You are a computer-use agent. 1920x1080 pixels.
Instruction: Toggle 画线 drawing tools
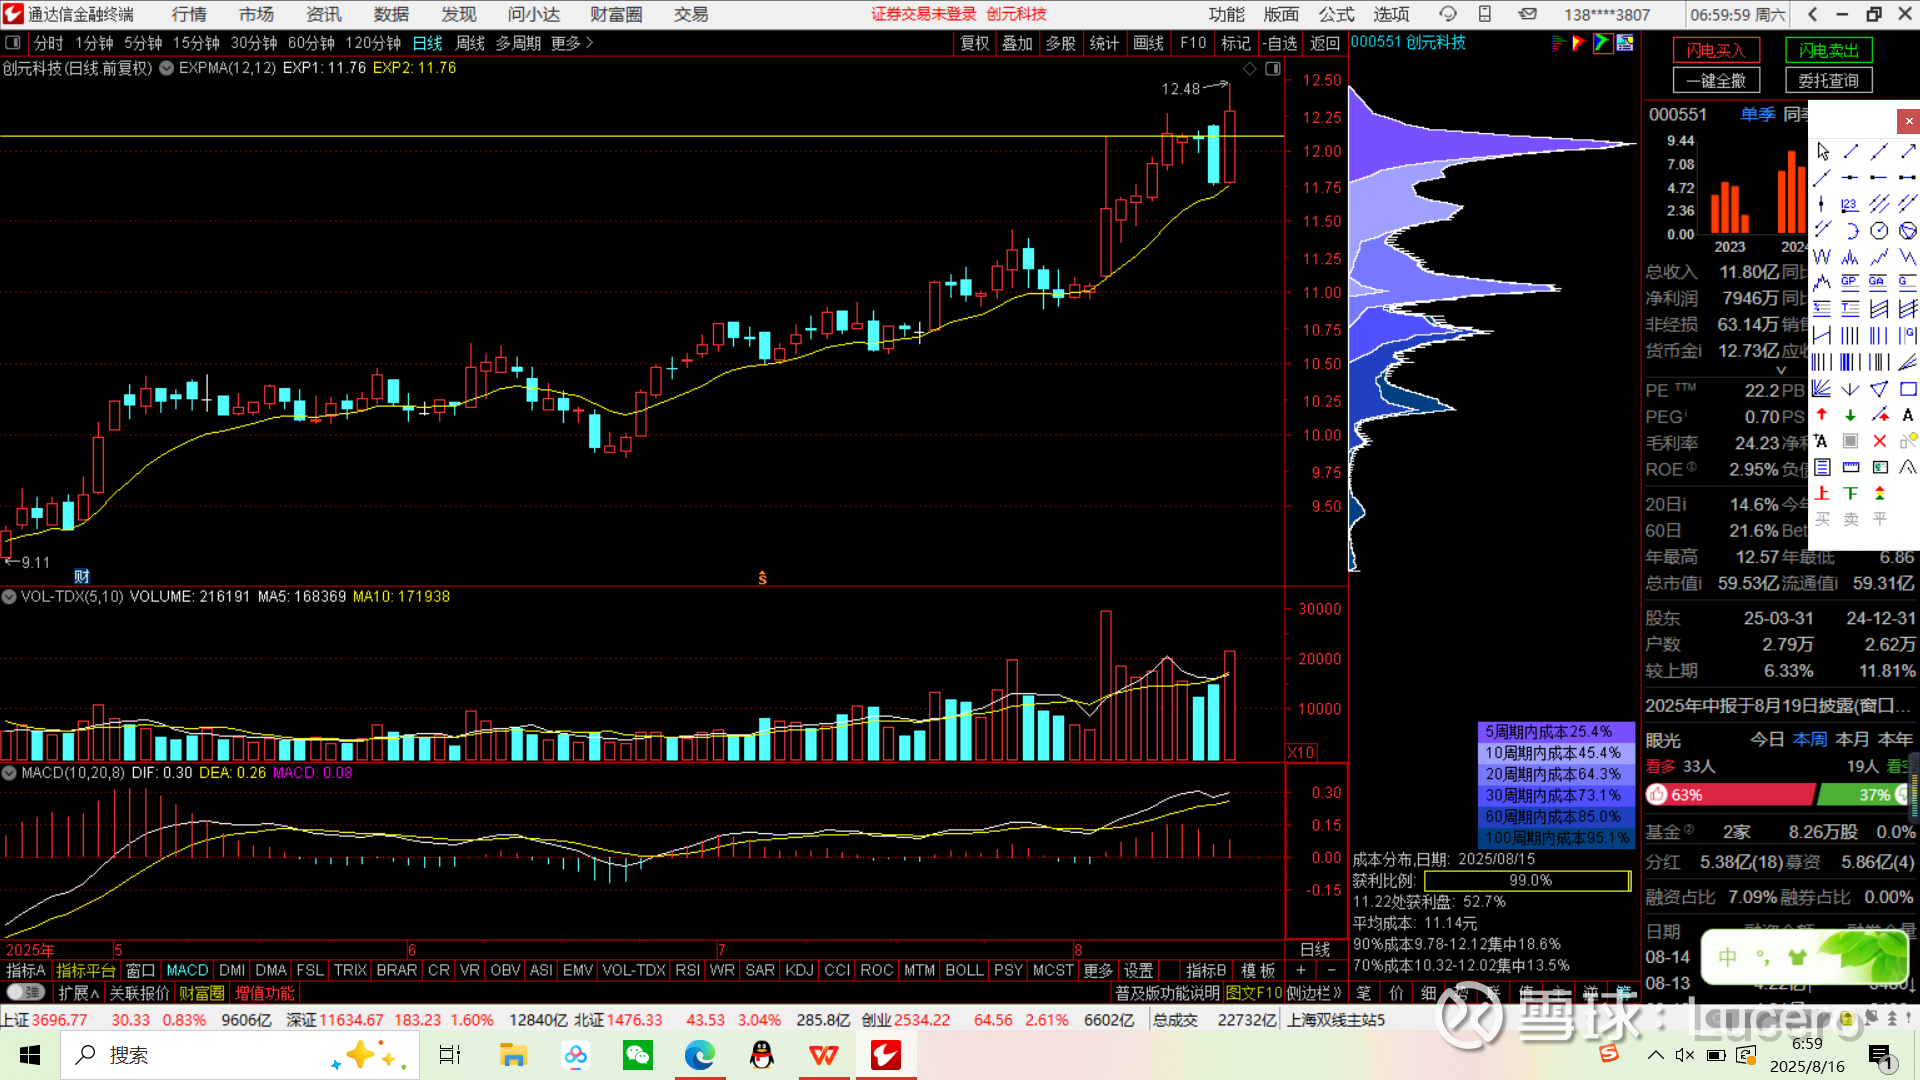tap(1148, 43)
